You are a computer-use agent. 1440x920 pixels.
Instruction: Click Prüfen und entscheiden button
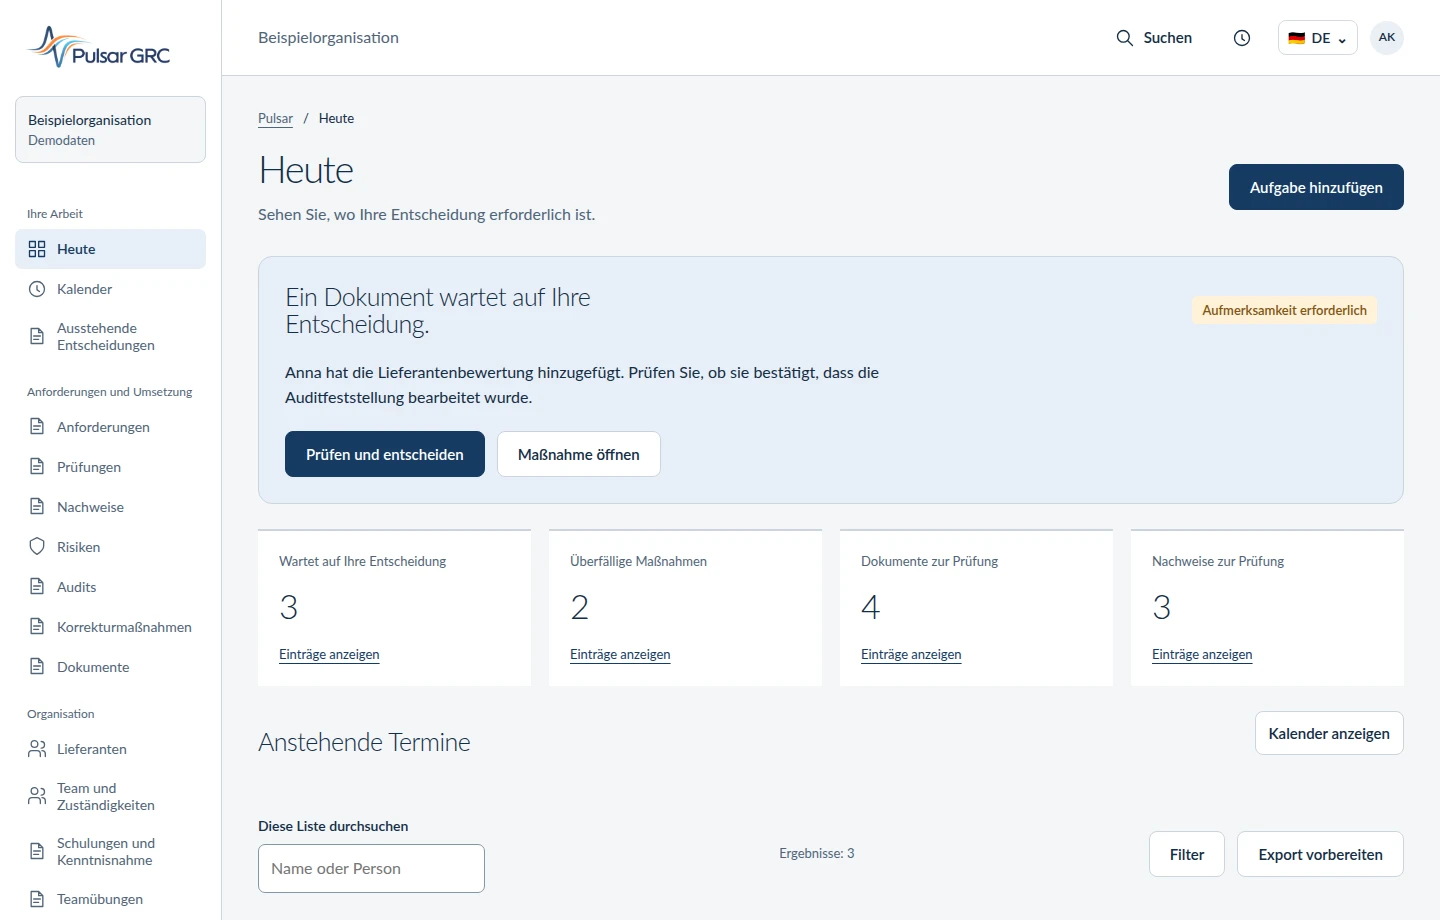coord(385,454)
